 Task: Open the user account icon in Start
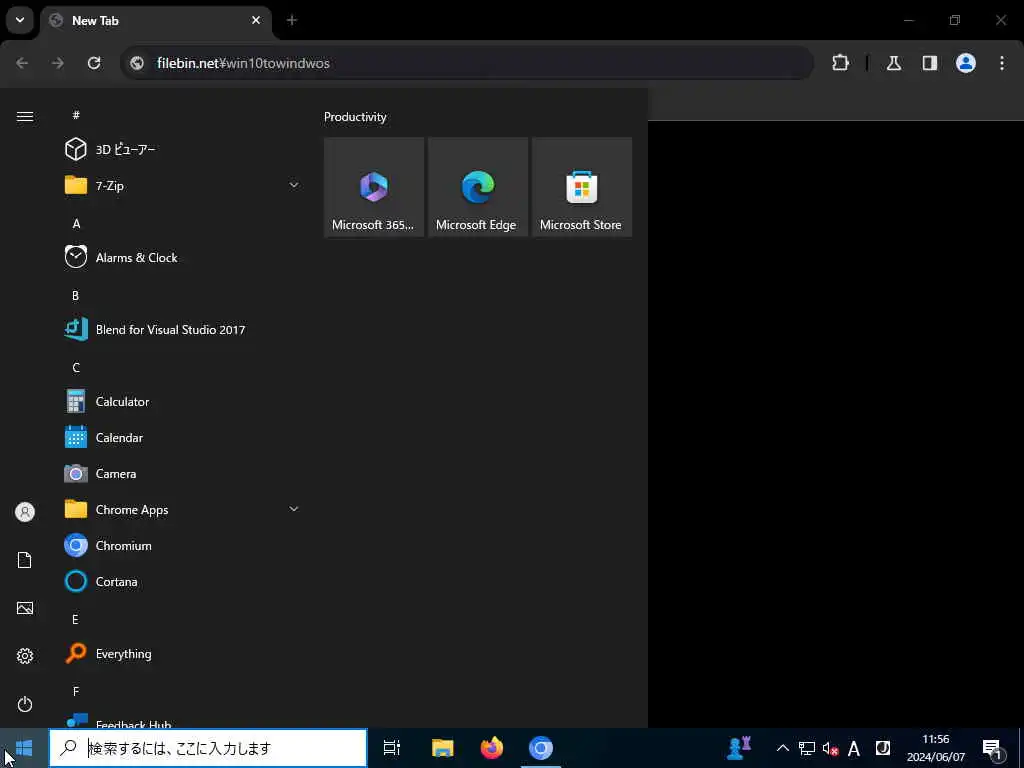point(25,512)
